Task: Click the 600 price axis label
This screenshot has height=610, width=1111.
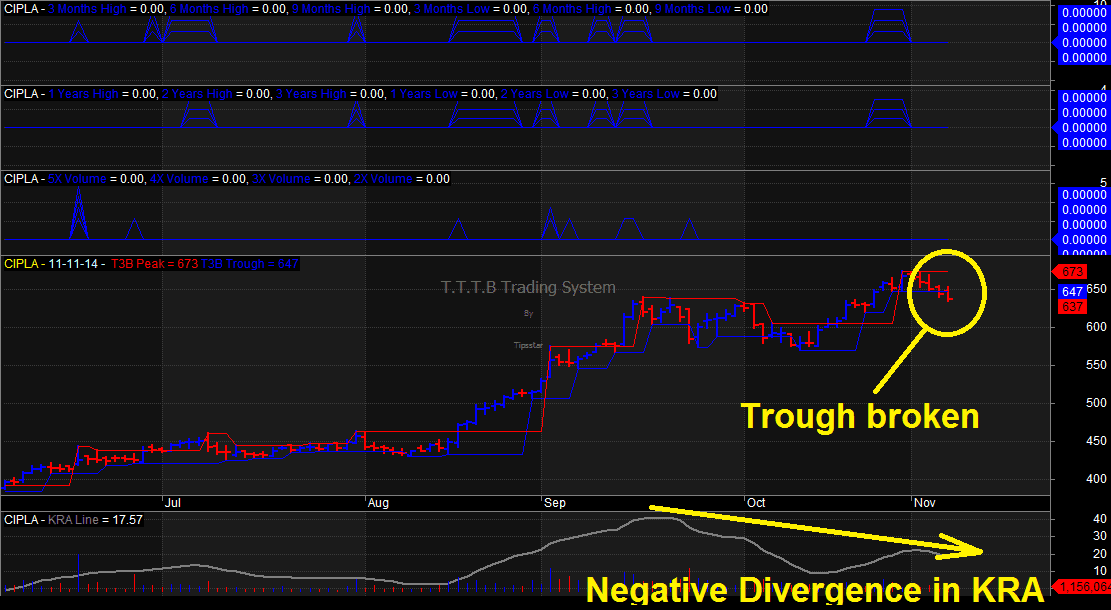Action: pos(1096,327)
